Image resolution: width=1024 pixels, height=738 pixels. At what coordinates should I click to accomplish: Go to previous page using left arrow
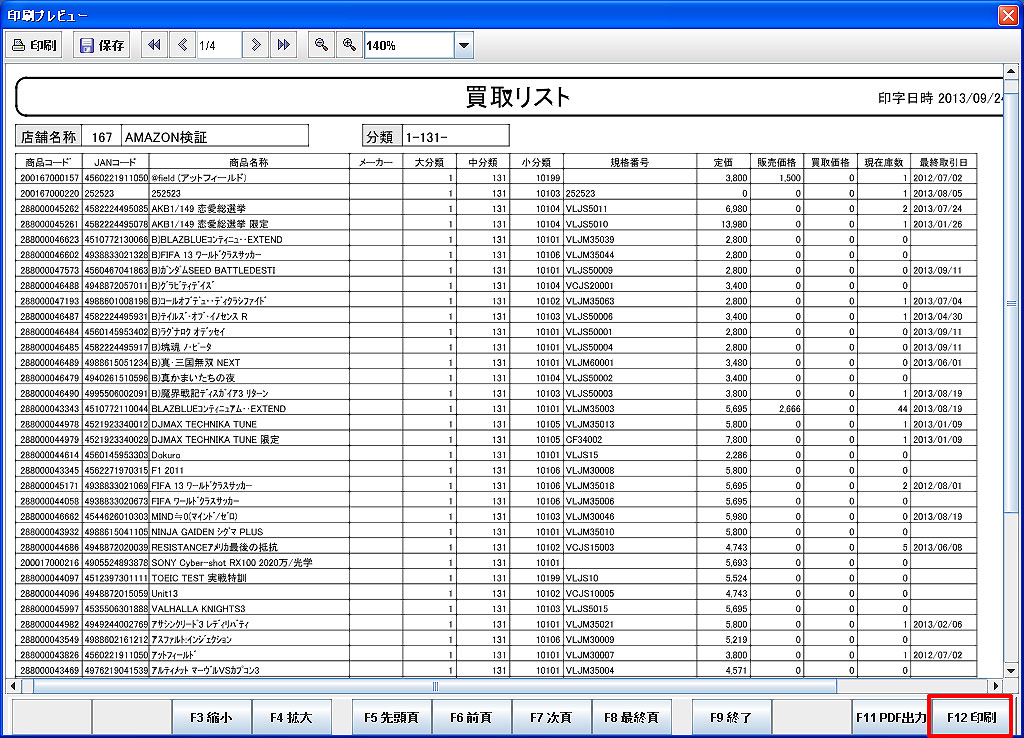pyautogui.click(x=182, y=45)
